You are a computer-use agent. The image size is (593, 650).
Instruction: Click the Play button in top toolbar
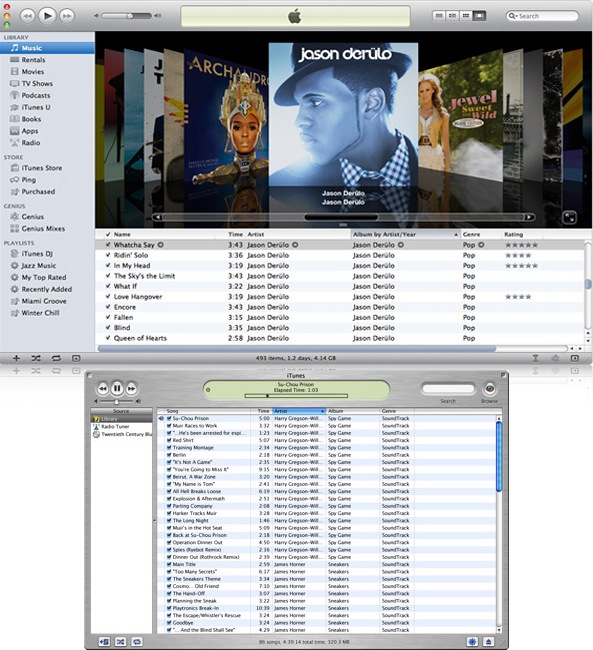[x=47, y=16]
